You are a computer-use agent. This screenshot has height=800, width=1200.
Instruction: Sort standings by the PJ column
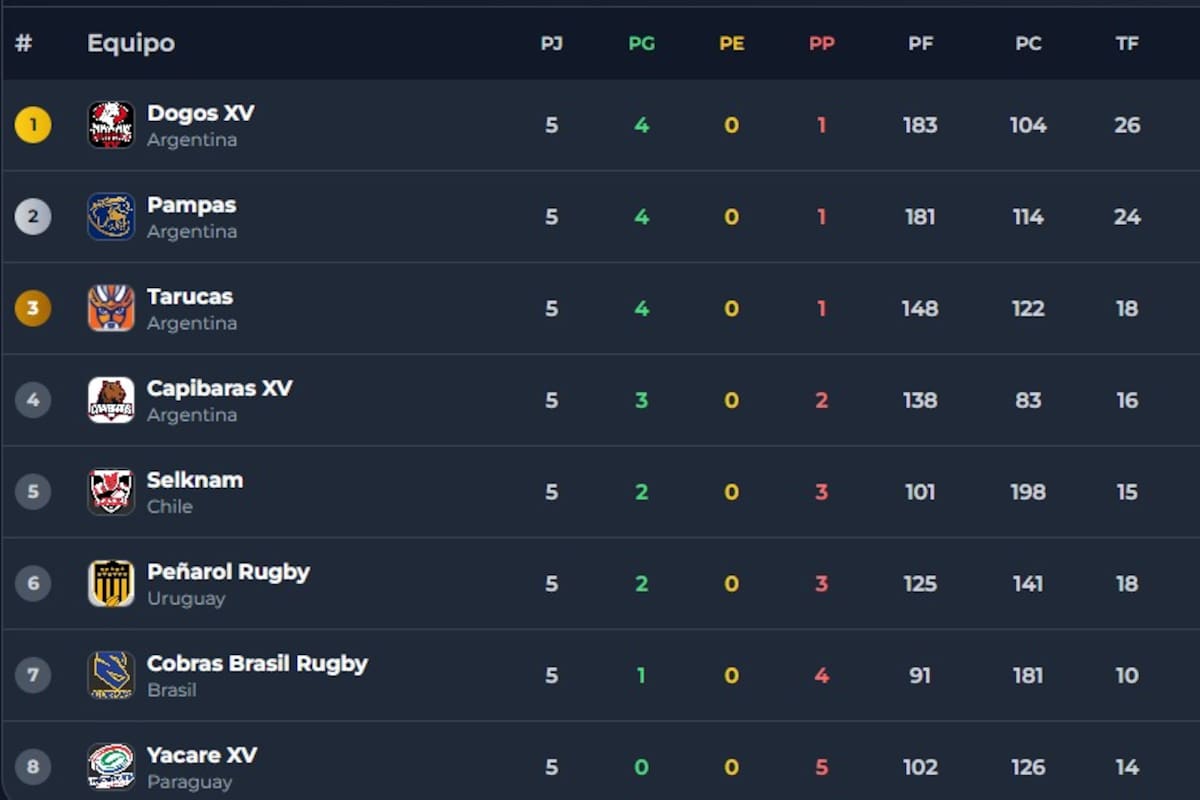coord(551,43)
